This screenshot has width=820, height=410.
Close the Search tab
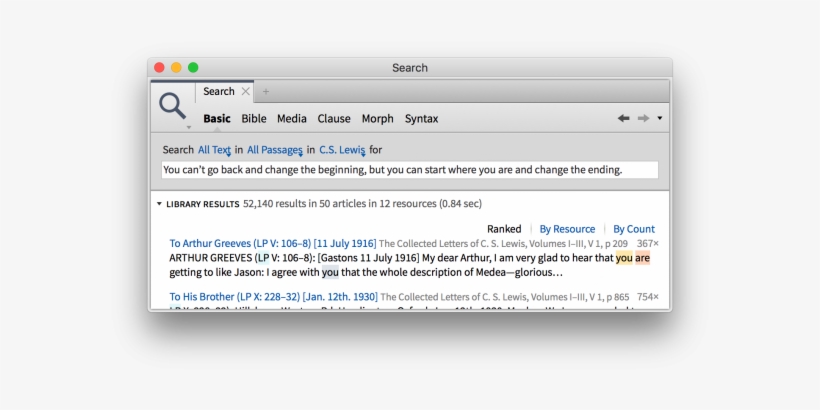point(245,92)
